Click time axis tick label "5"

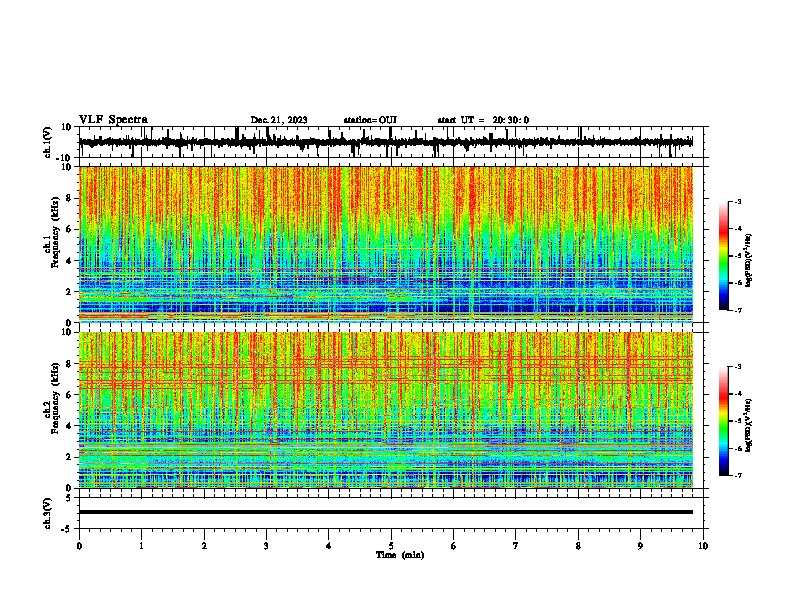(391, 546)
